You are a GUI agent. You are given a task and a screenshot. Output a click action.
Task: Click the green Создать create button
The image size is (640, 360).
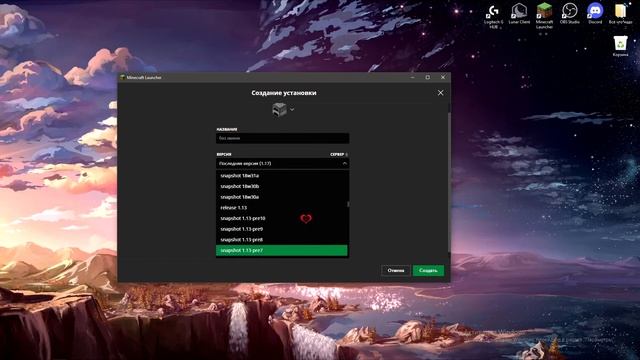[428, 271]
